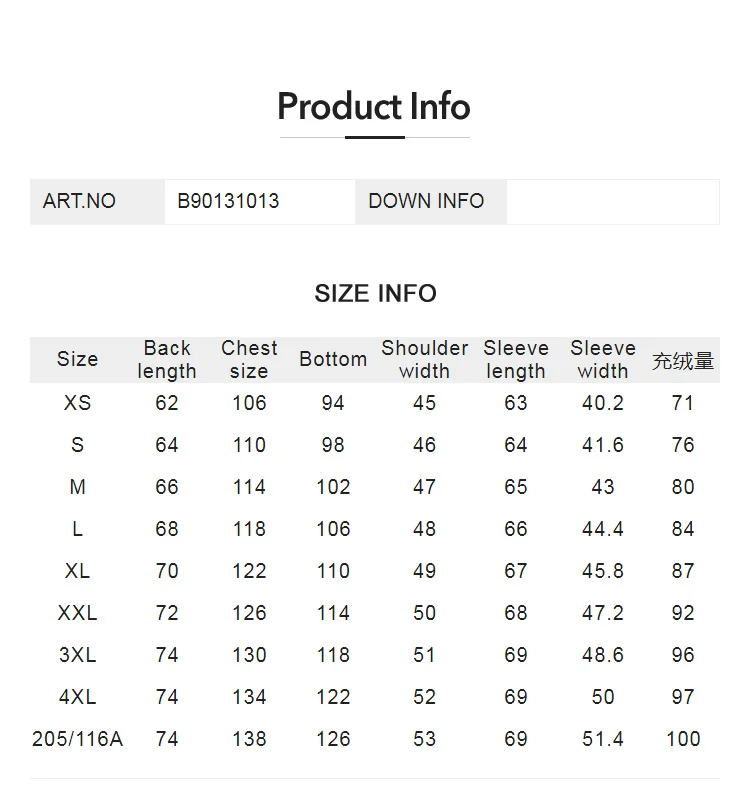Click the Bottom column header
This screenshot has height=799, width=750.
click(333, 359)
